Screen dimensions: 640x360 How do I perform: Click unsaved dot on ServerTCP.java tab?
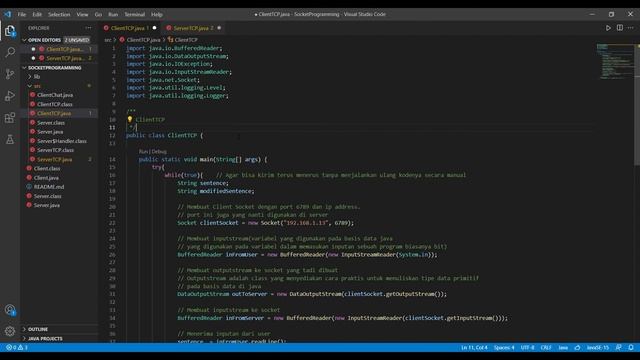[x=219, y=28]
